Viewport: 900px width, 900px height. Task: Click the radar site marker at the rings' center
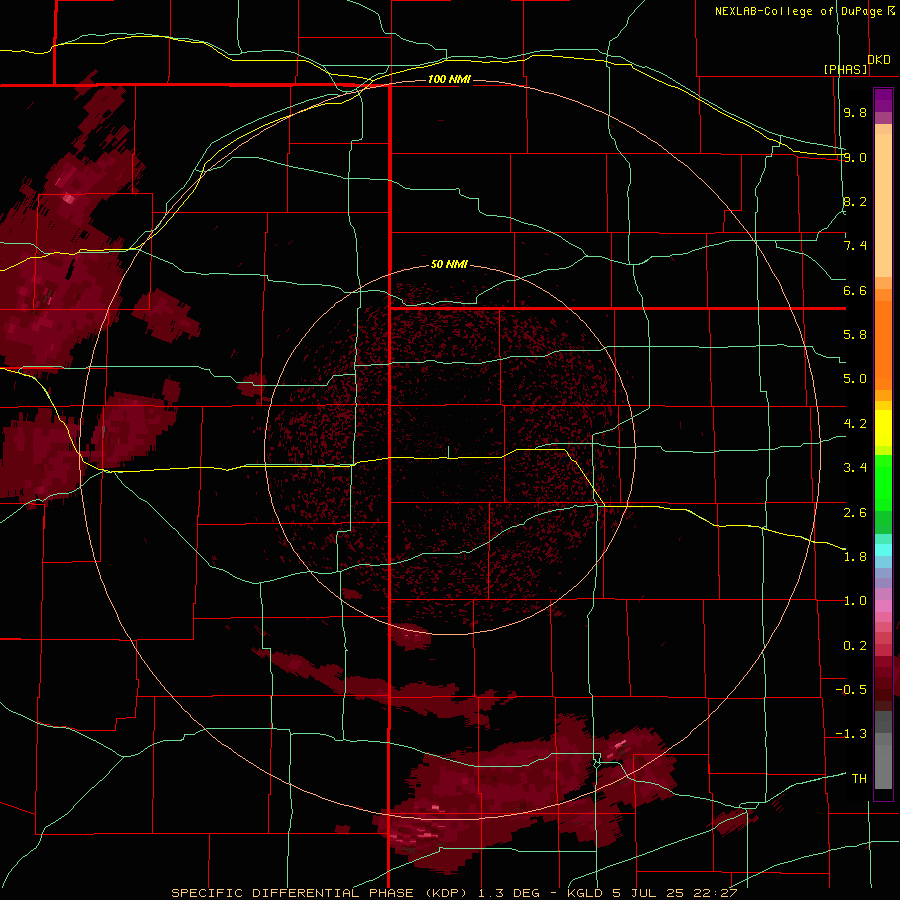[x=448, y=451]
